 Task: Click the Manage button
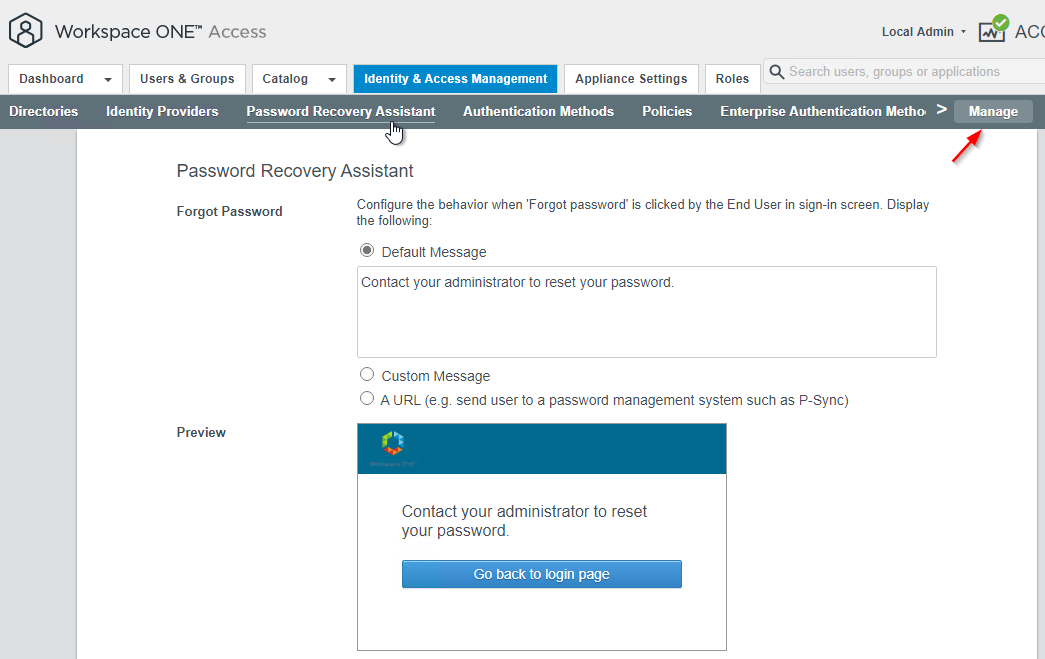point(993,111)
